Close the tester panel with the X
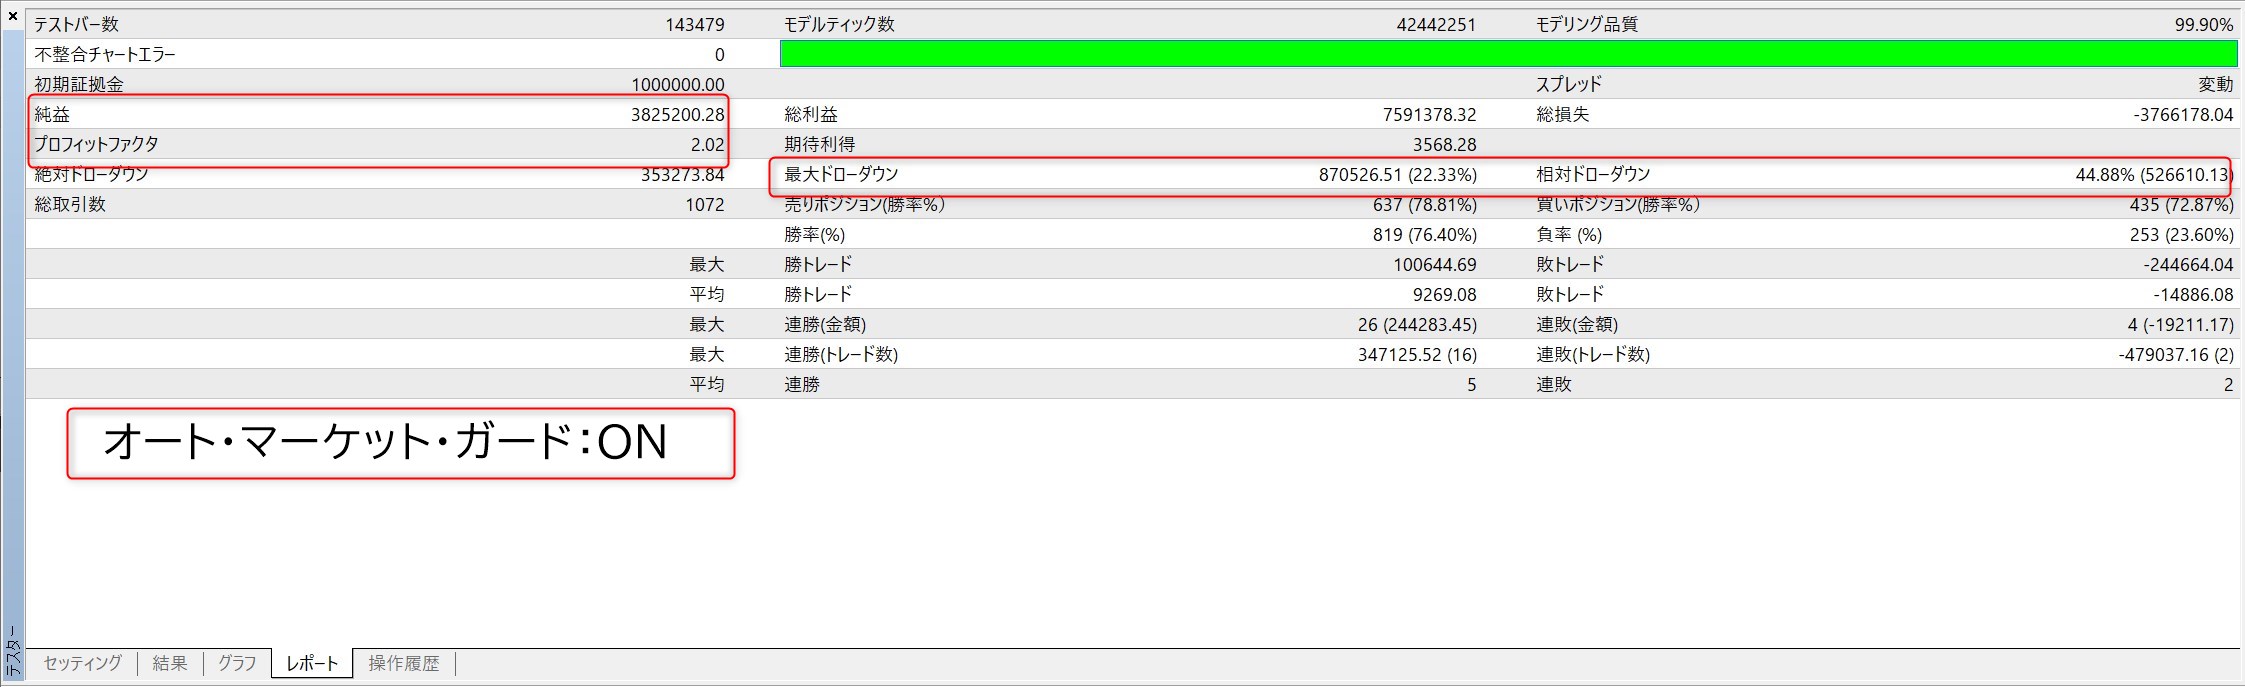Viewport: 2245px width, 687px height. pyautogui.click(x=13, y=16)
